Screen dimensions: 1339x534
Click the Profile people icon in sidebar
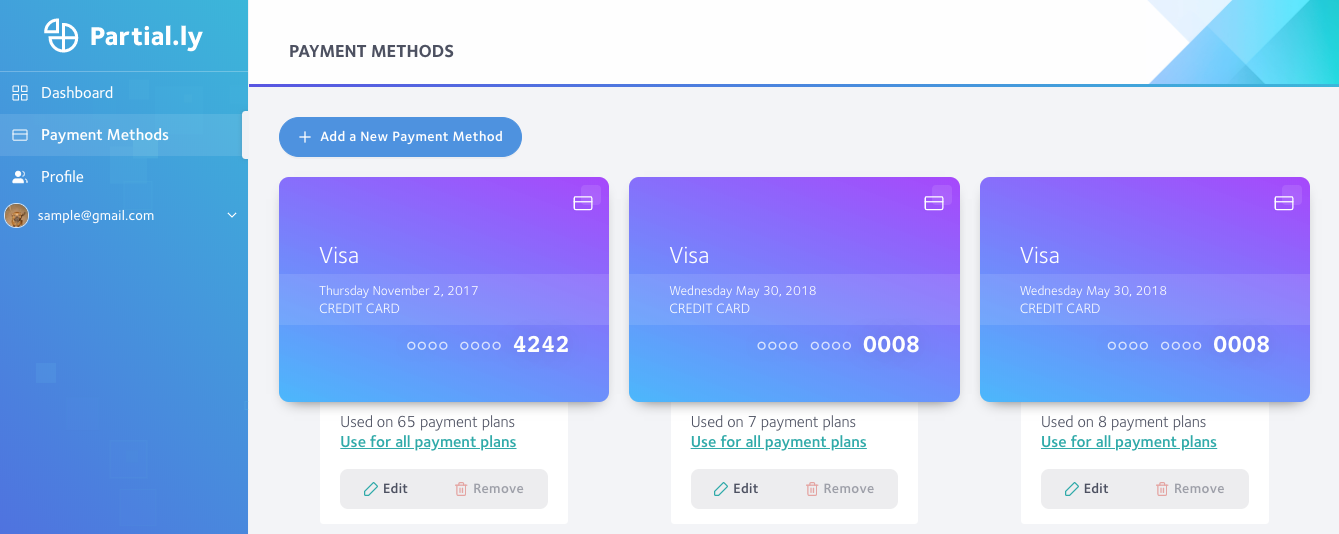20,177
